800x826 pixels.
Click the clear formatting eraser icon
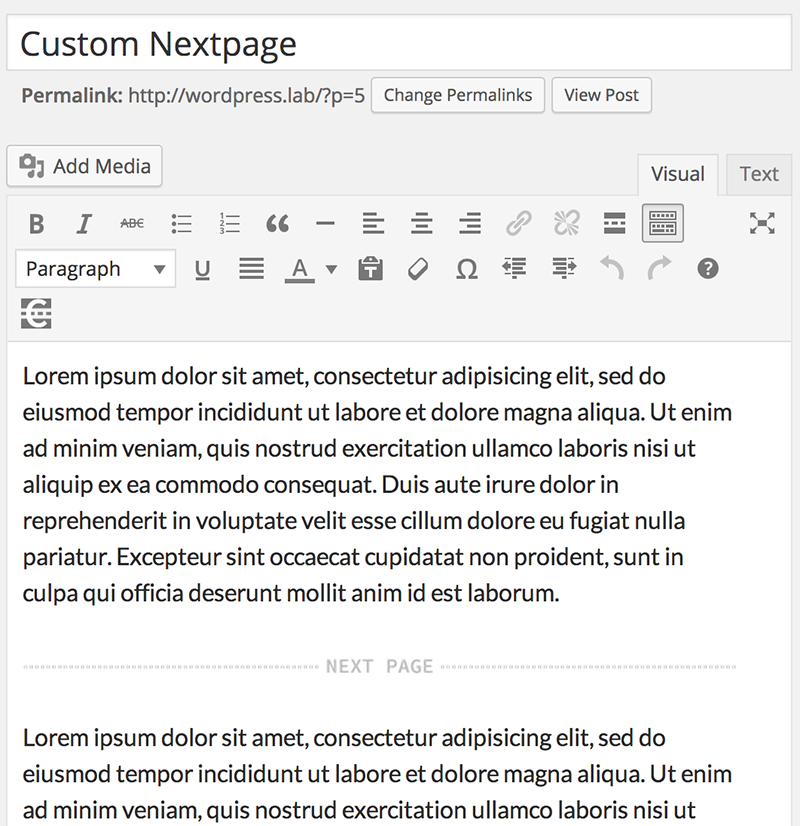pyautogui.click(x=418, y=268)
